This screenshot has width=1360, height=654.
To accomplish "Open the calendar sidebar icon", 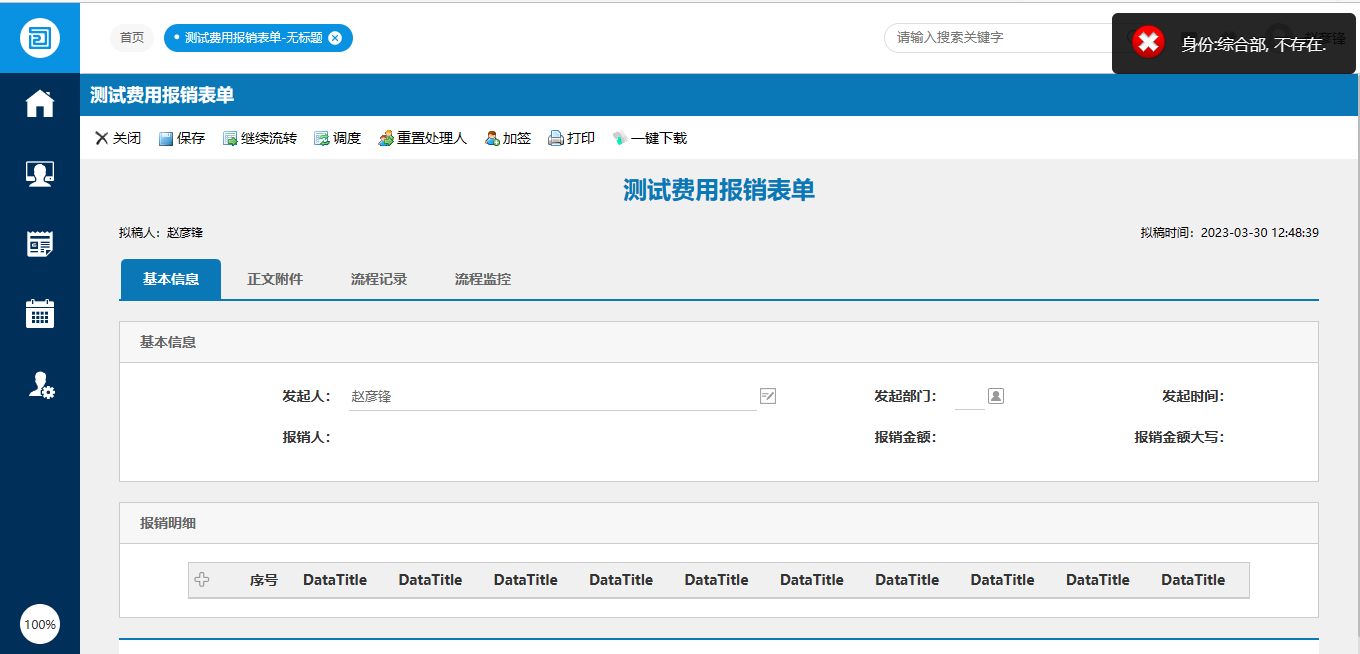I will pos(40,314).
